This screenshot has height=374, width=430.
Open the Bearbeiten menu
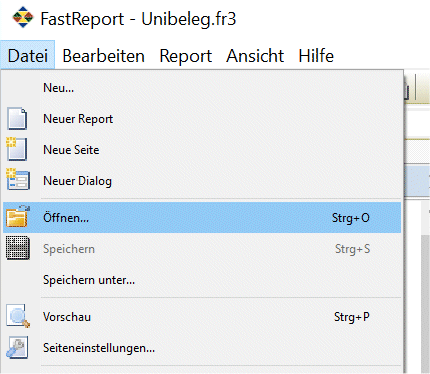click(x=104, y=56)
